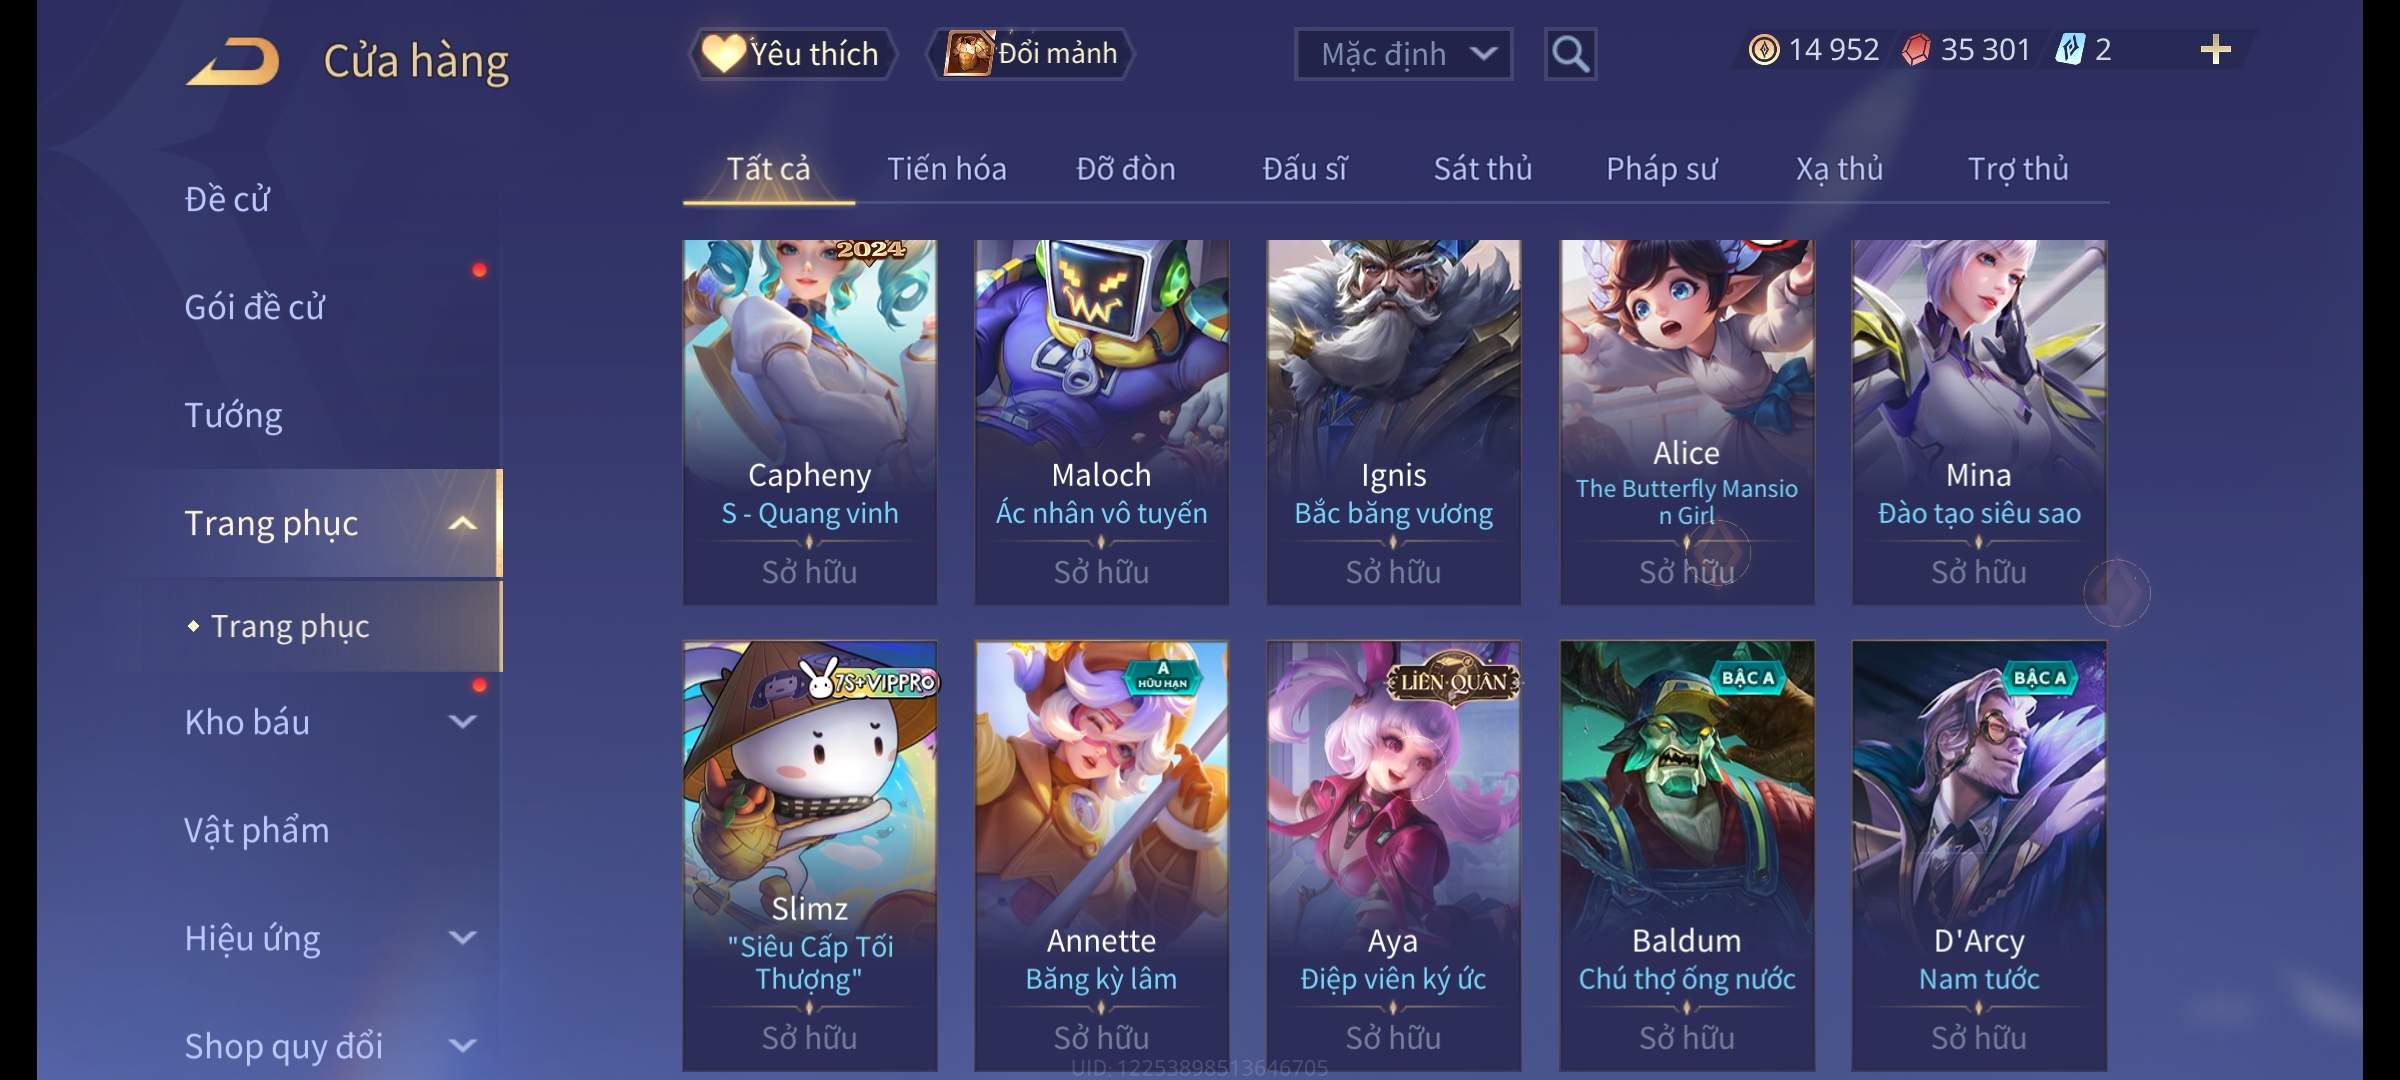The width and height of the screenshot is (2400, 1080).
Task: Click the red ruby currency icon
Action: 1915,50
